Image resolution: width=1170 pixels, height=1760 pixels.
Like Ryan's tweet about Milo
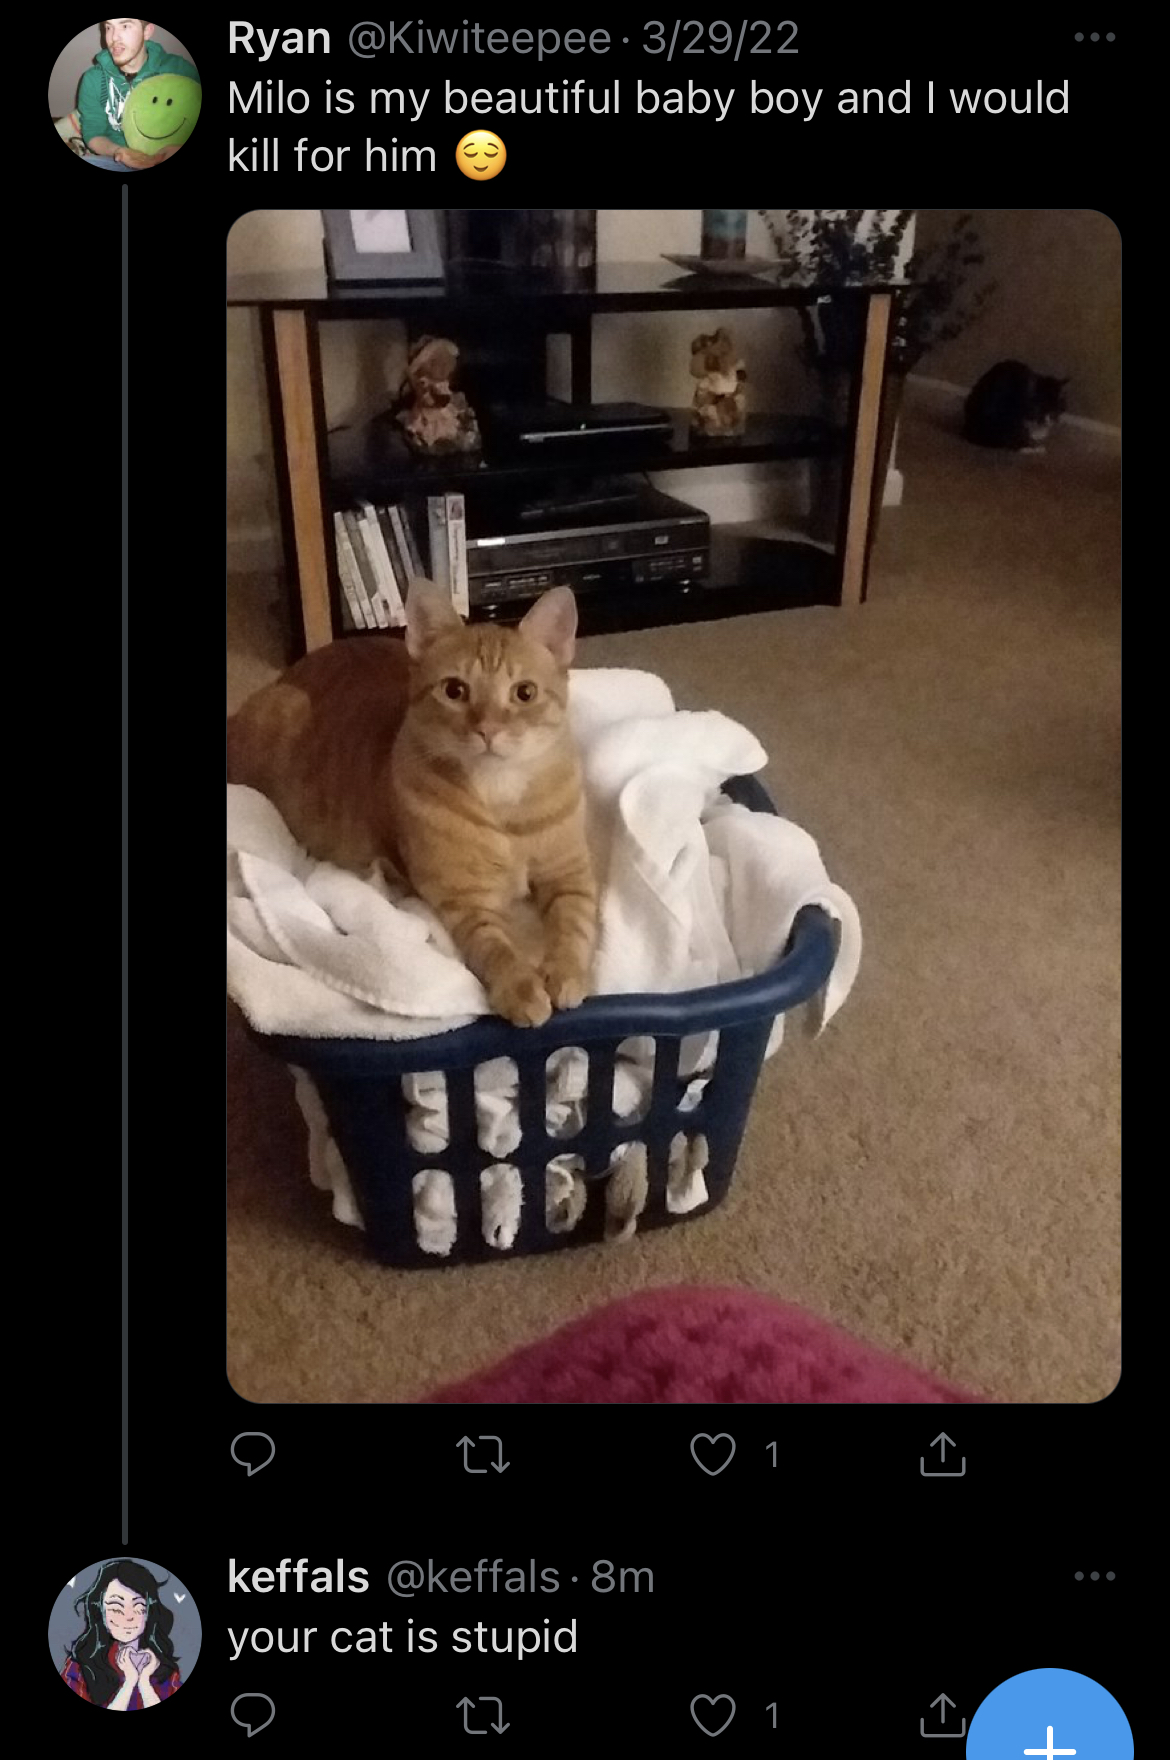pos(713,1454)
